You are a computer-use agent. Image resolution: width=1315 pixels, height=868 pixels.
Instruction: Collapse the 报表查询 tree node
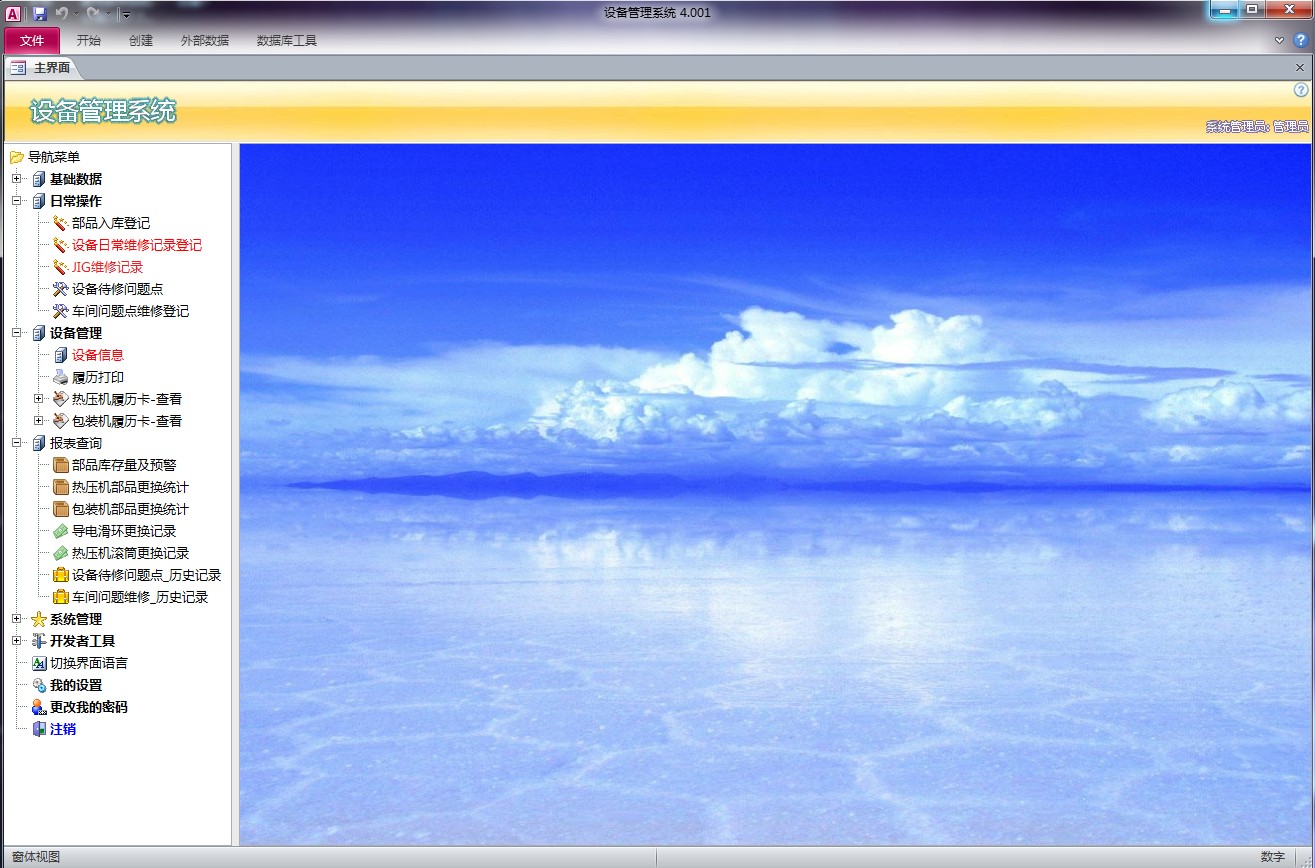click(x=16, y=443)
